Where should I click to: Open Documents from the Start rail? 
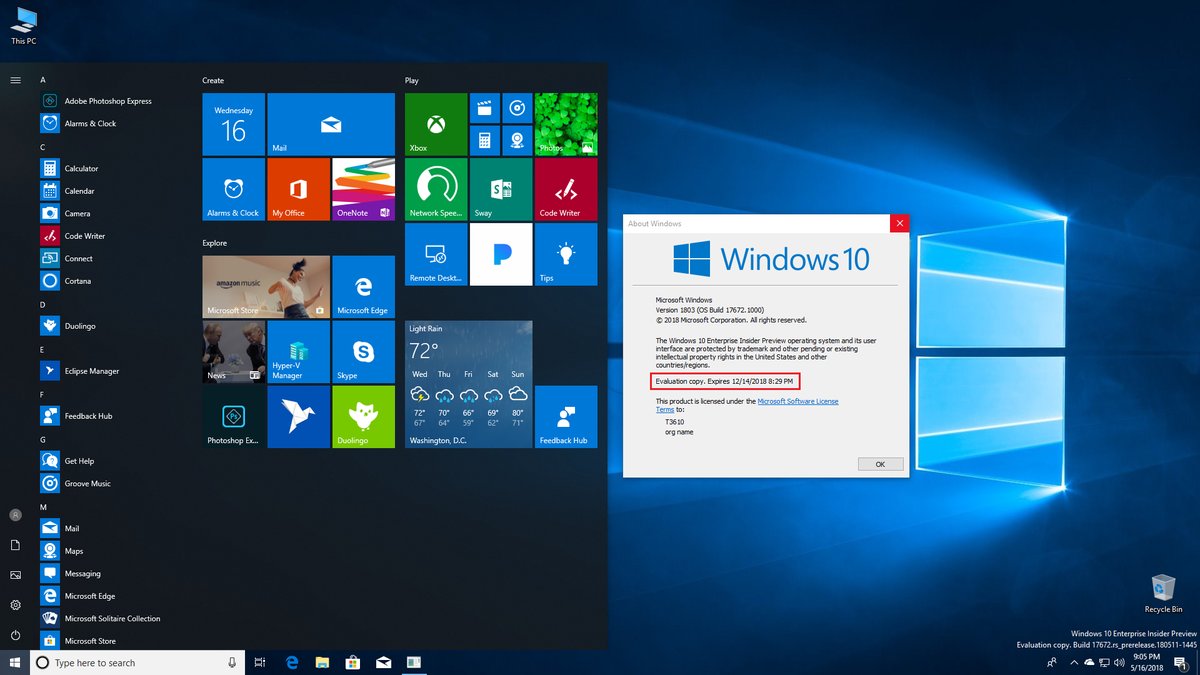(x=15, y=545)
